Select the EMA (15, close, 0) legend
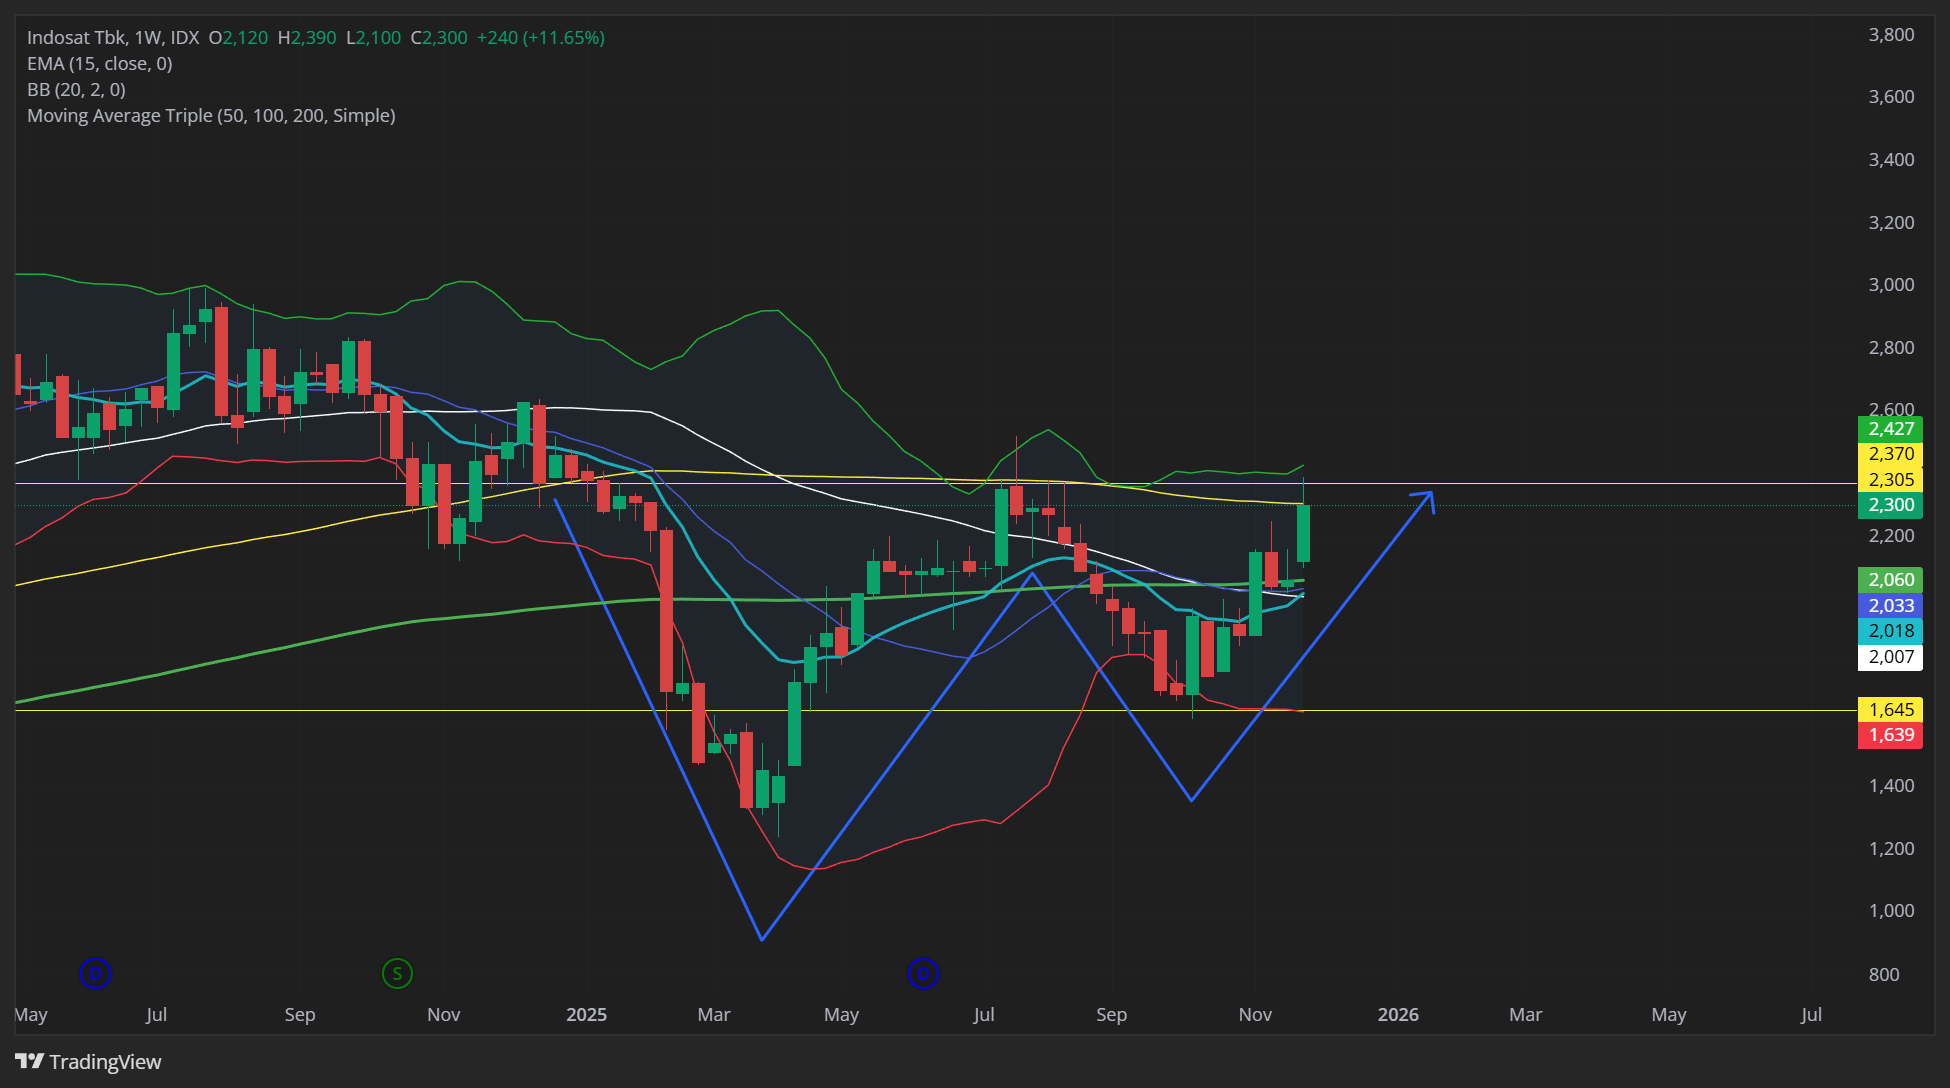 pyautogui.click(x=99, y=64)
